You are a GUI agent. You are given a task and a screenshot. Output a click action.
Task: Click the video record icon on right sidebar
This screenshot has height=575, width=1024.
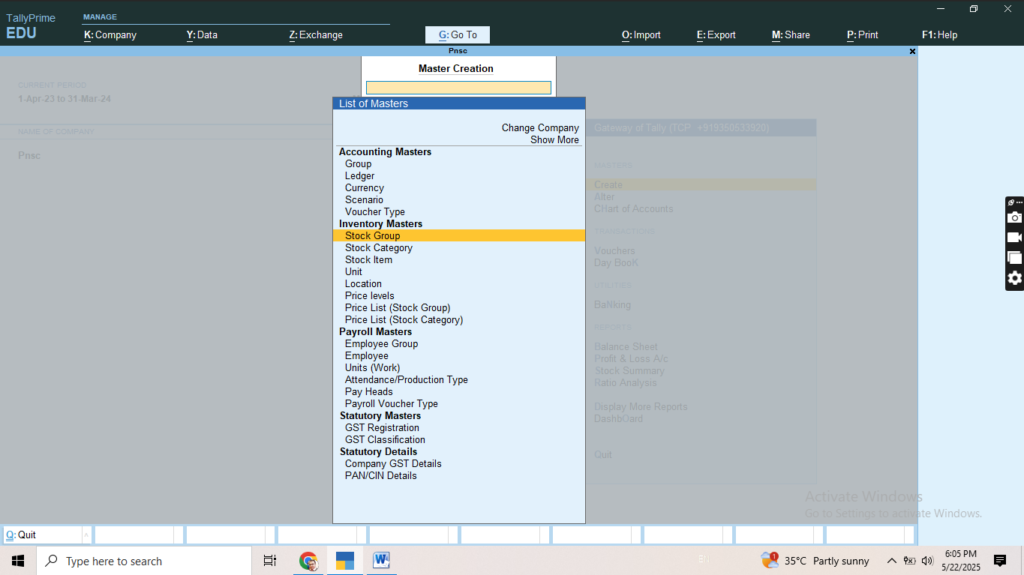coord(1014,238)
